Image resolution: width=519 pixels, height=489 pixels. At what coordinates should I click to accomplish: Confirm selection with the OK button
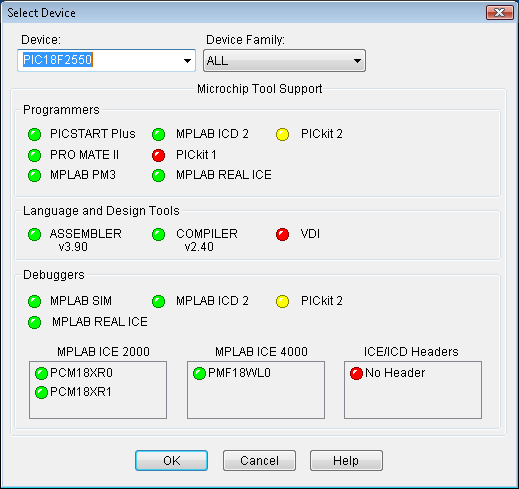coord(171,461)
